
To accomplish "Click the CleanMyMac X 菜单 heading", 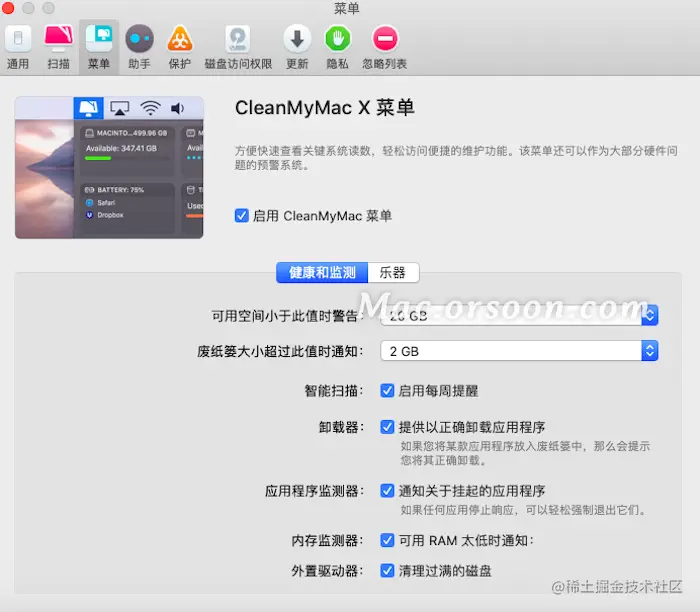I will click(325, 108).
